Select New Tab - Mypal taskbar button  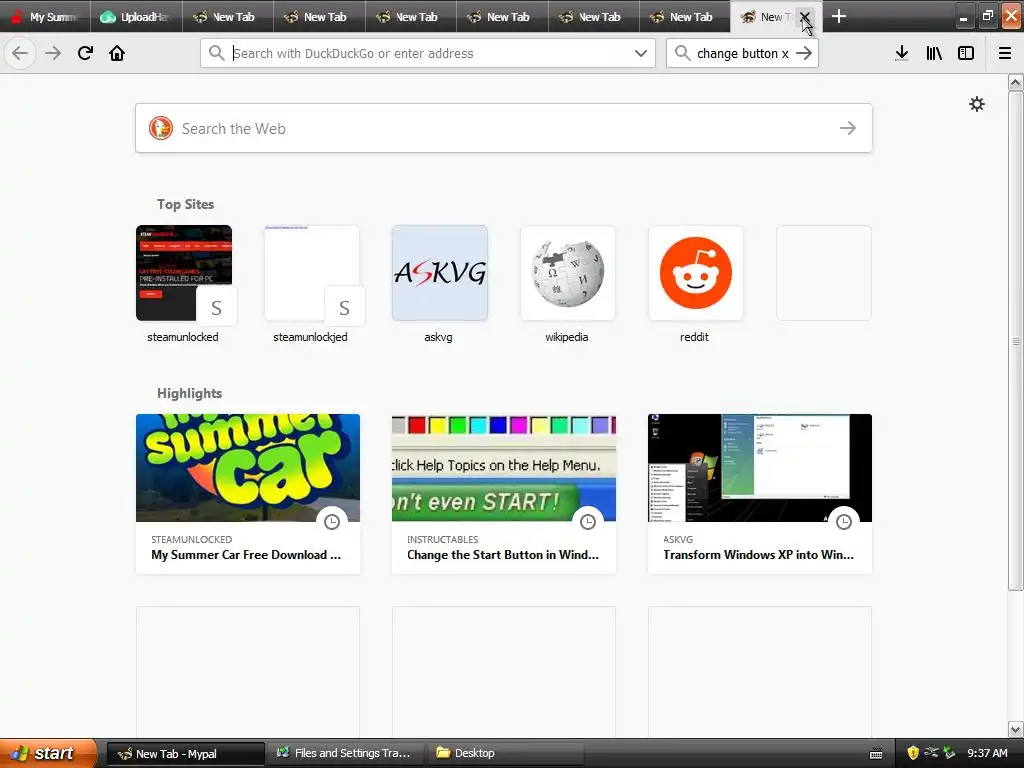click(x=185, y=754)
